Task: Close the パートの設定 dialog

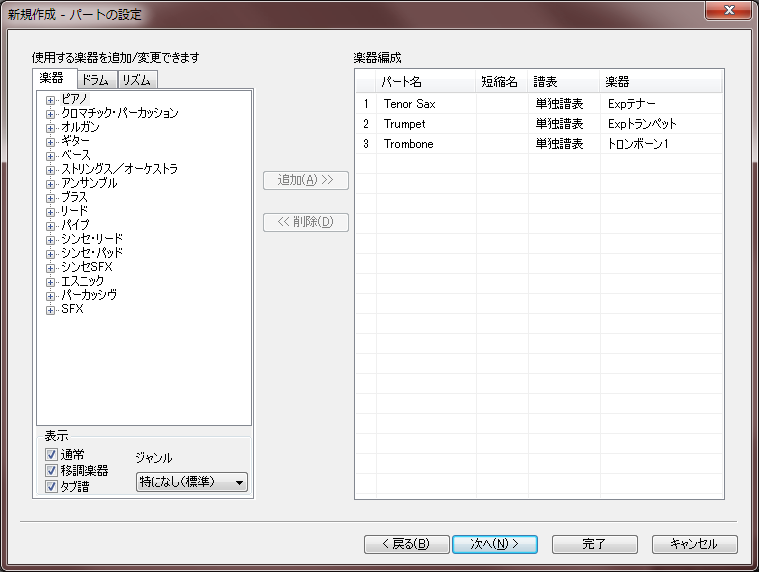Action: (x=729, y=10)
